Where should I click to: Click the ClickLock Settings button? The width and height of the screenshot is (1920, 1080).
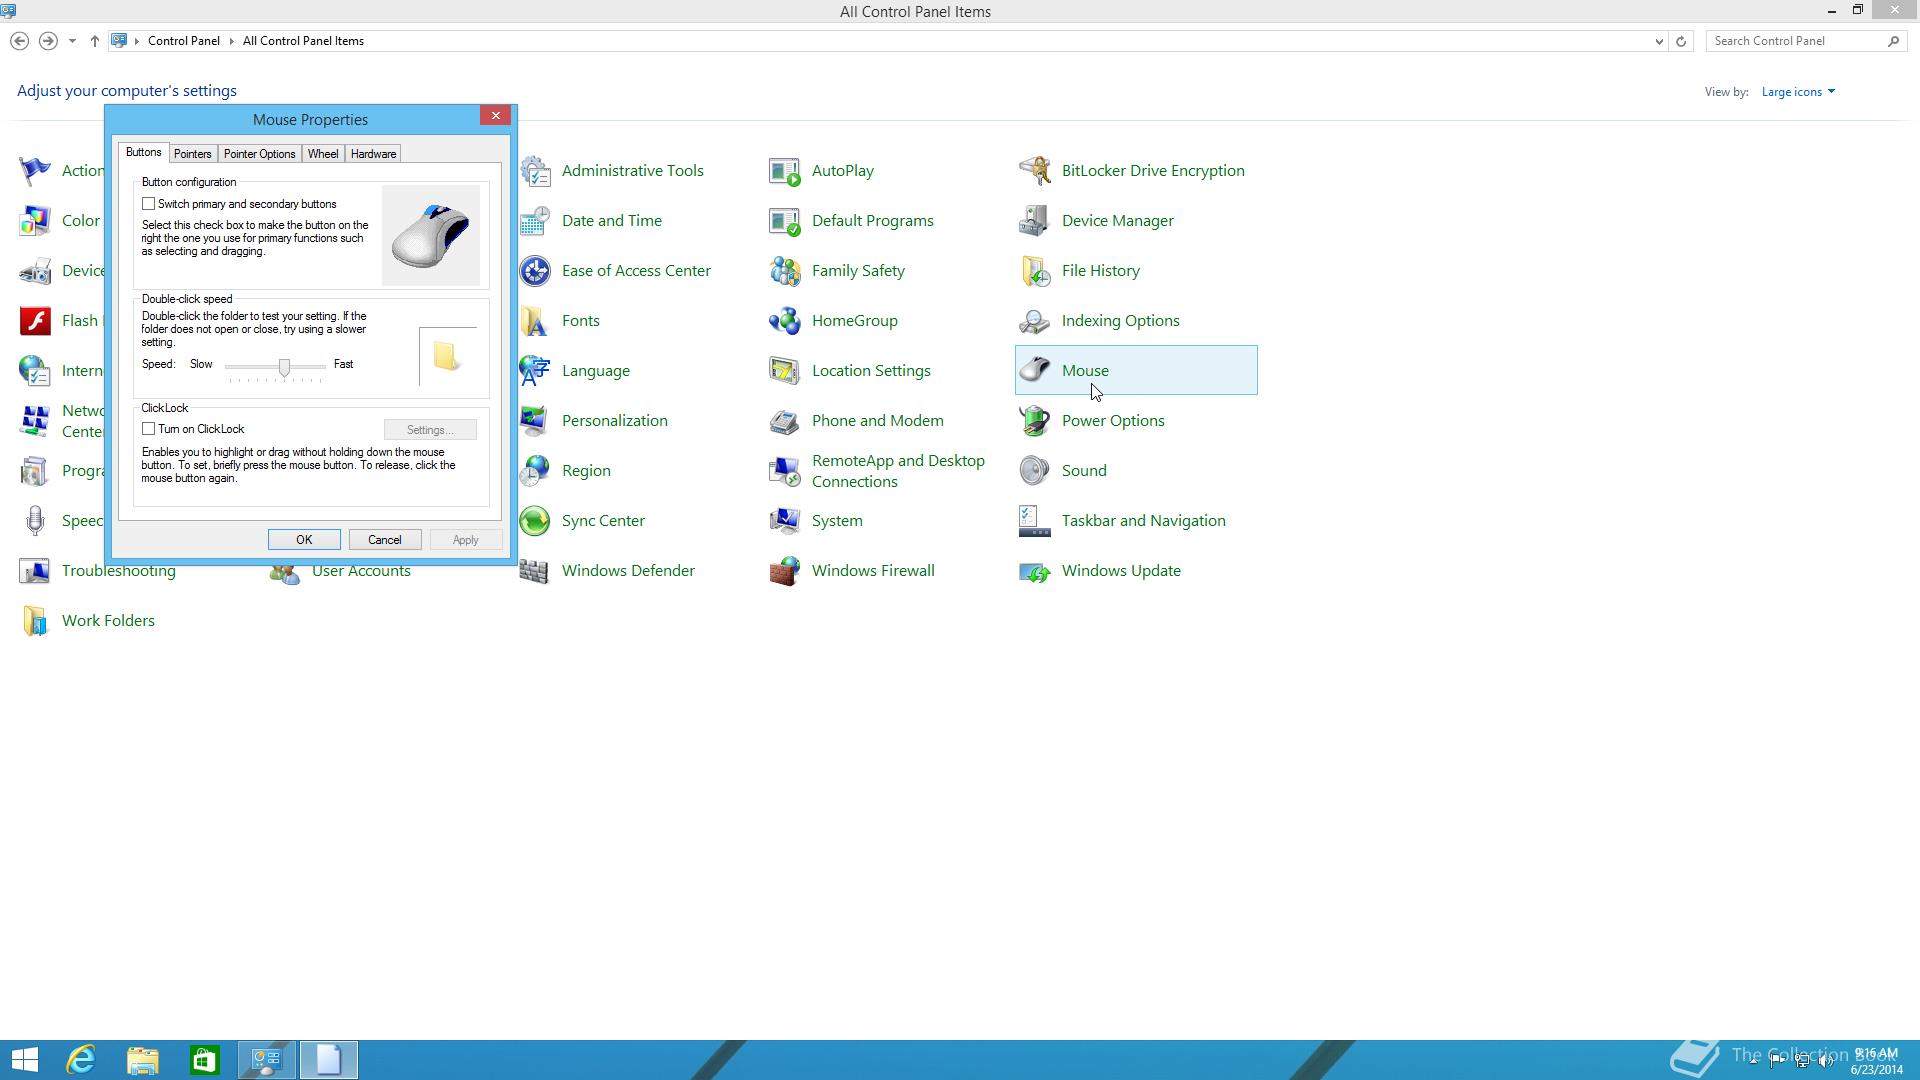430,430
